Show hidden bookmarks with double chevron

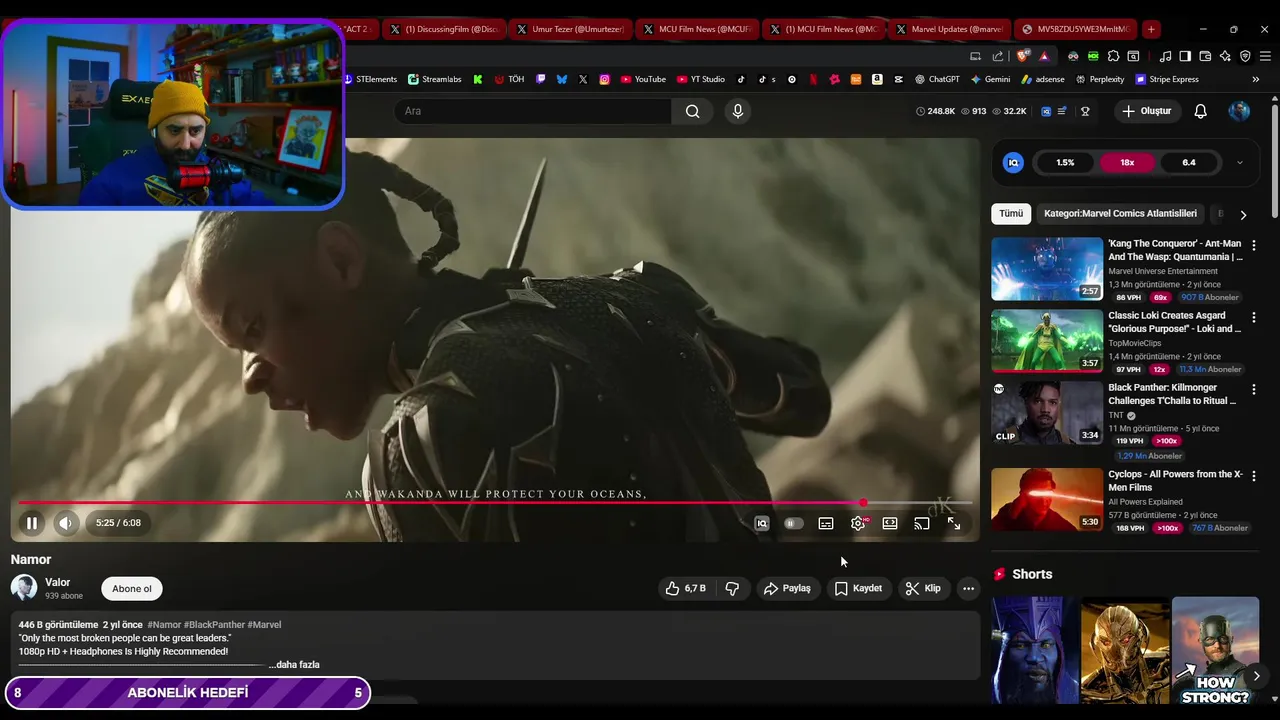[1256, 79]
